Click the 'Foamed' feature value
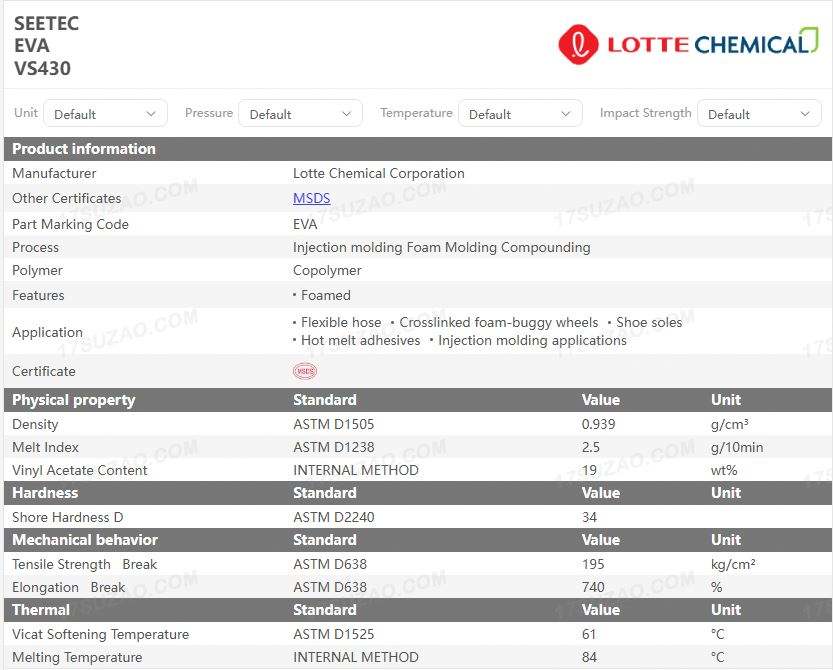 click(326, 295)
